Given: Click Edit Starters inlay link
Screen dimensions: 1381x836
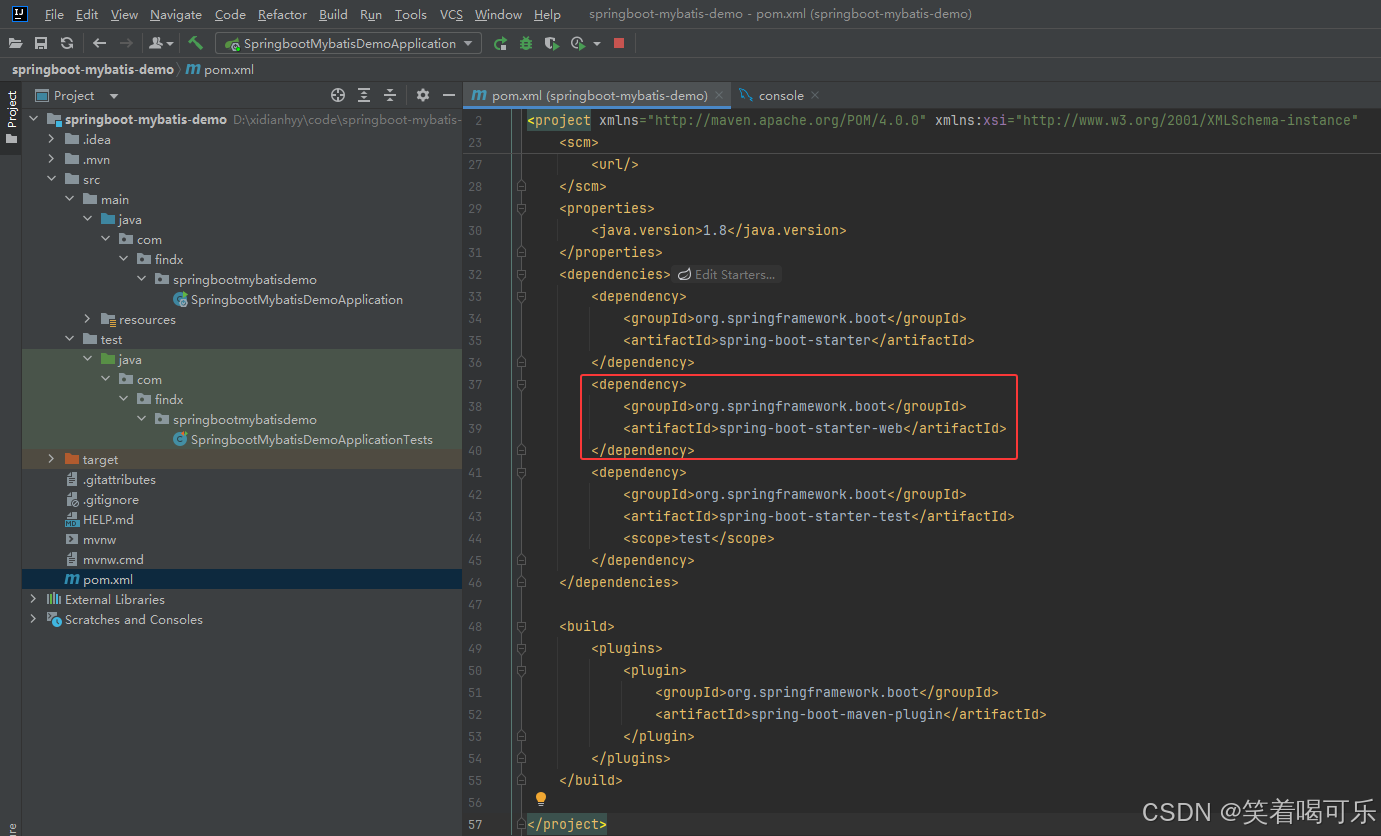Looking at the screenshot, I should pyautogui.click(x=727, y=274).
